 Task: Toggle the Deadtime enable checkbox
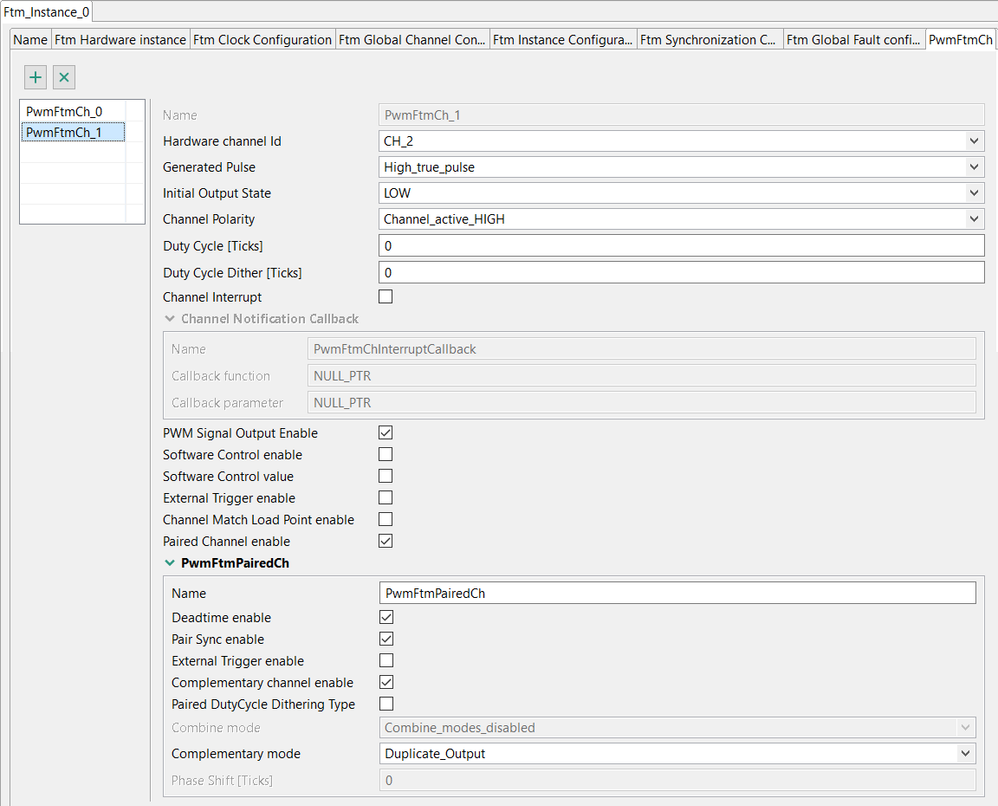[x=386, y=618]
